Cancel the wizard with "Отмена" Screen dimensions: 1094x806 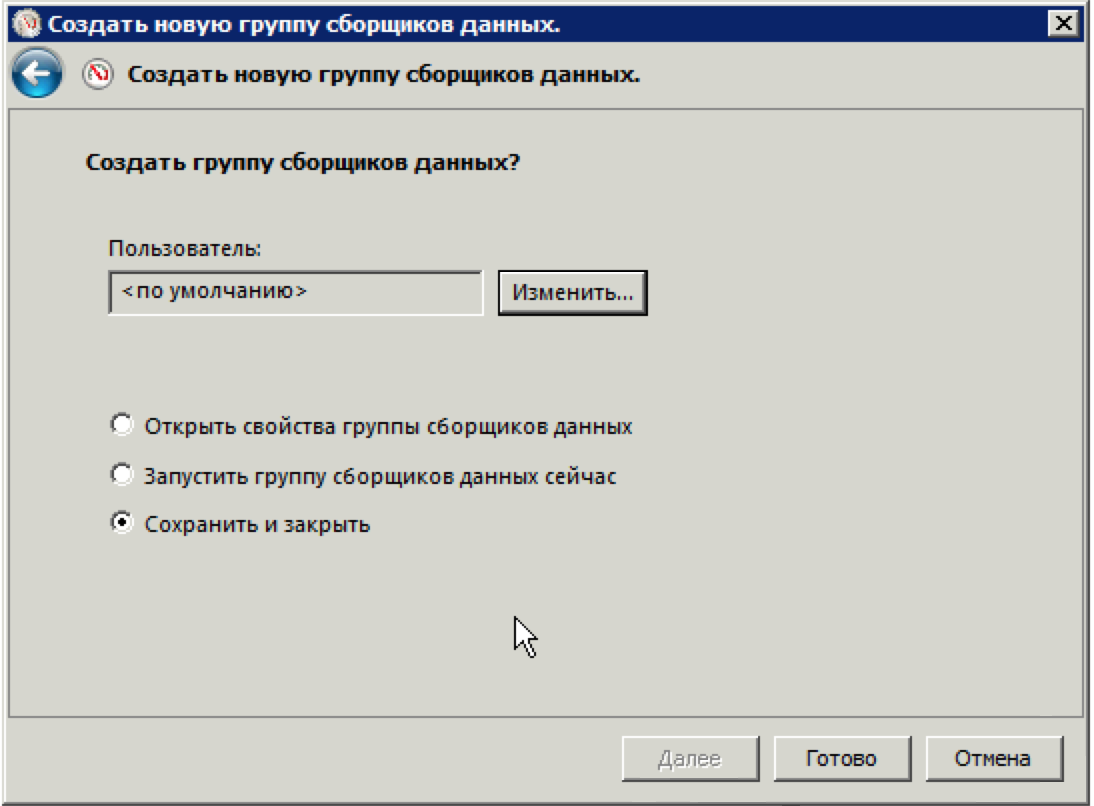[x=993, y=759]
